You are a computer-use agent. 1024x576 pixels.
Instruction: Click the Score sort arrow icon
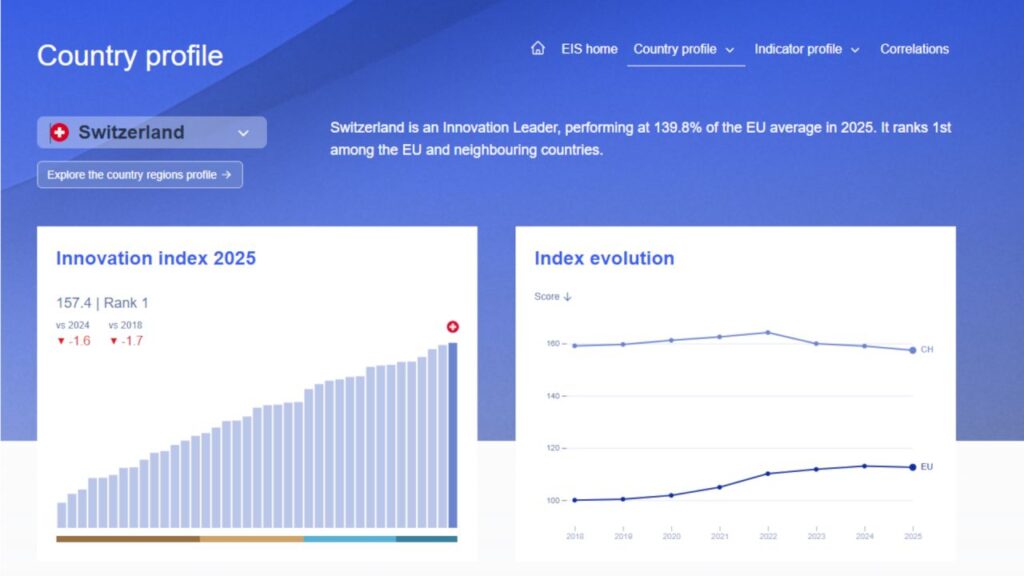click(x=567, y=297)
